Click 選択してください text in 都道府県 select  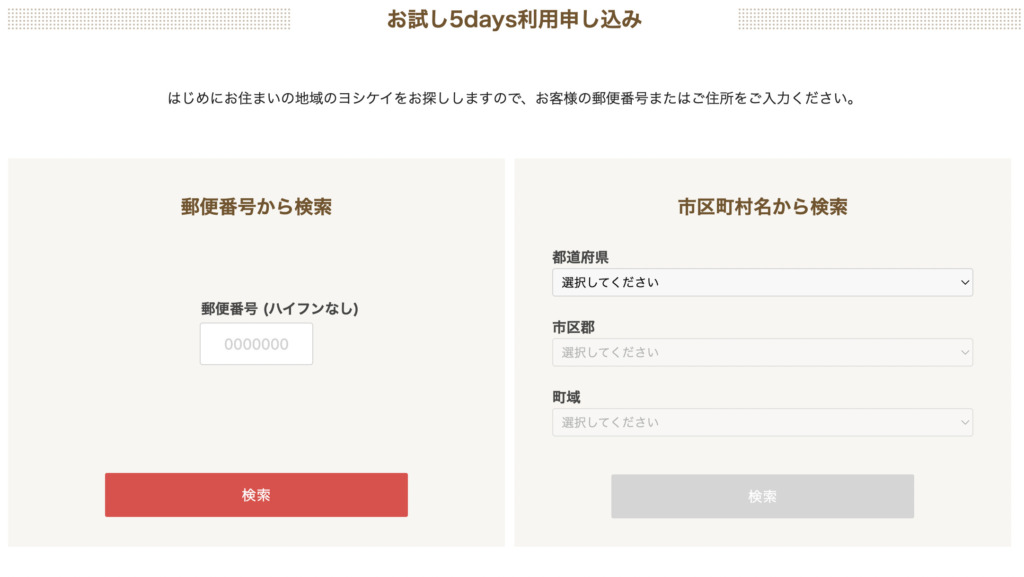coord(610,283)
